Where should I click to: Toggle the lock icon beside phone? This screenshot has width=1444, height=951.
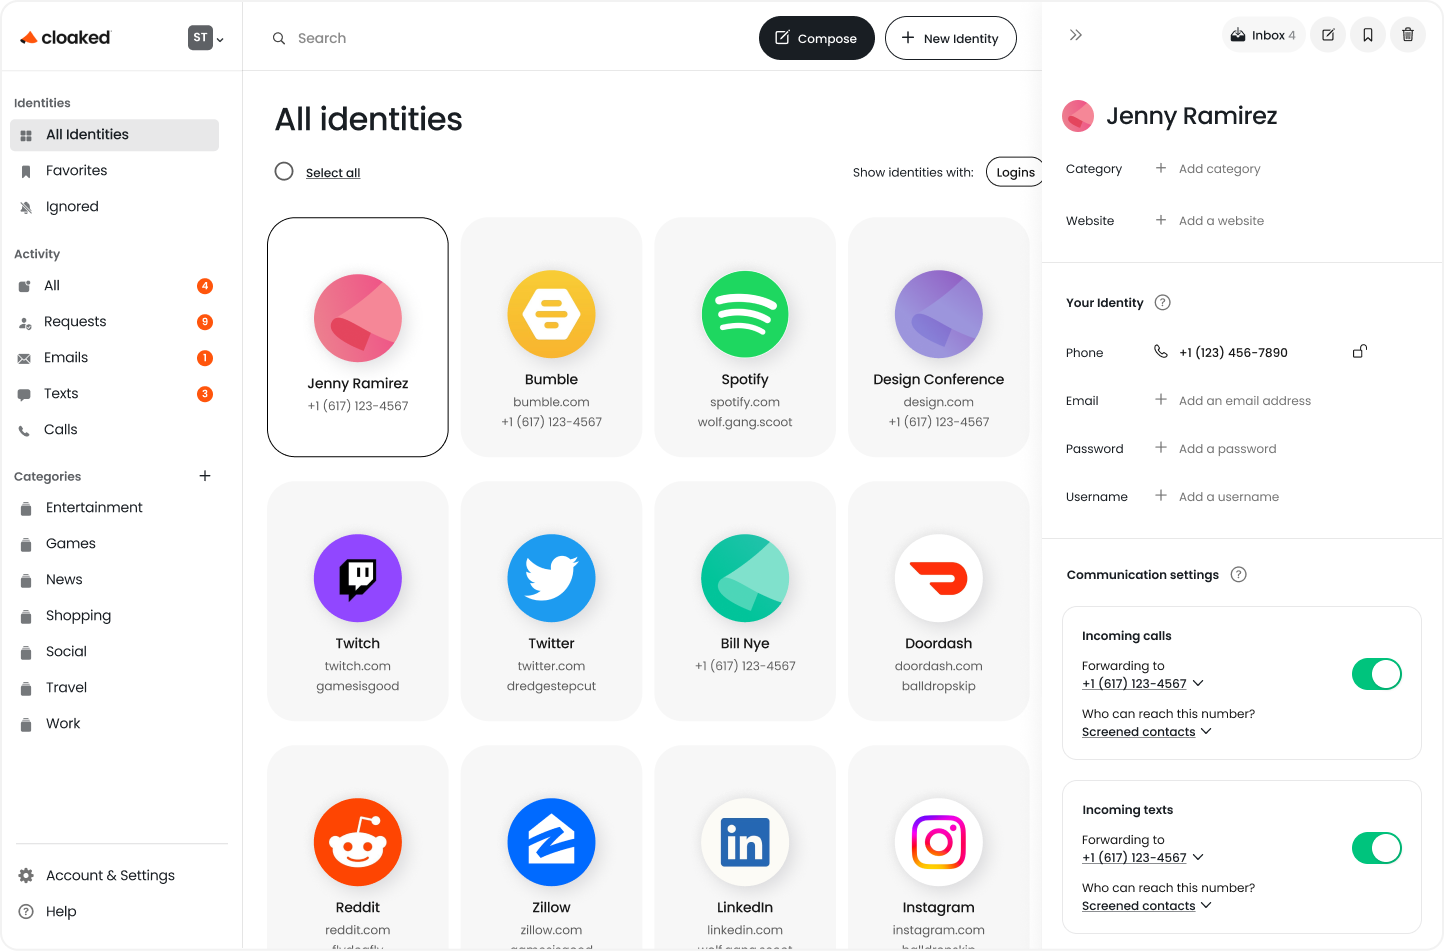click(1360, 351)
